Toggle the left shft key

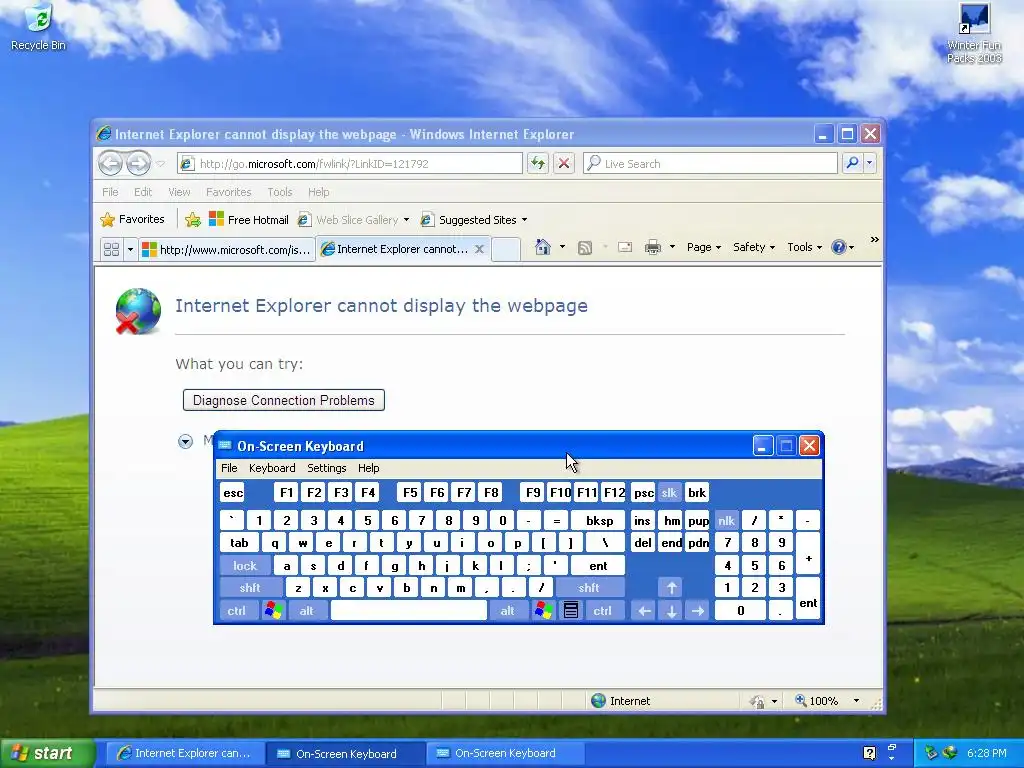click(x=251, y=588)
